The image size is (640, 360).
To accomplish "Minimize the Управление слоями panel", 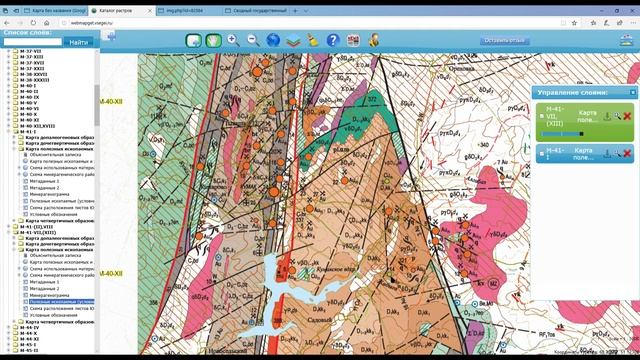I will click(x=633, y=93).
